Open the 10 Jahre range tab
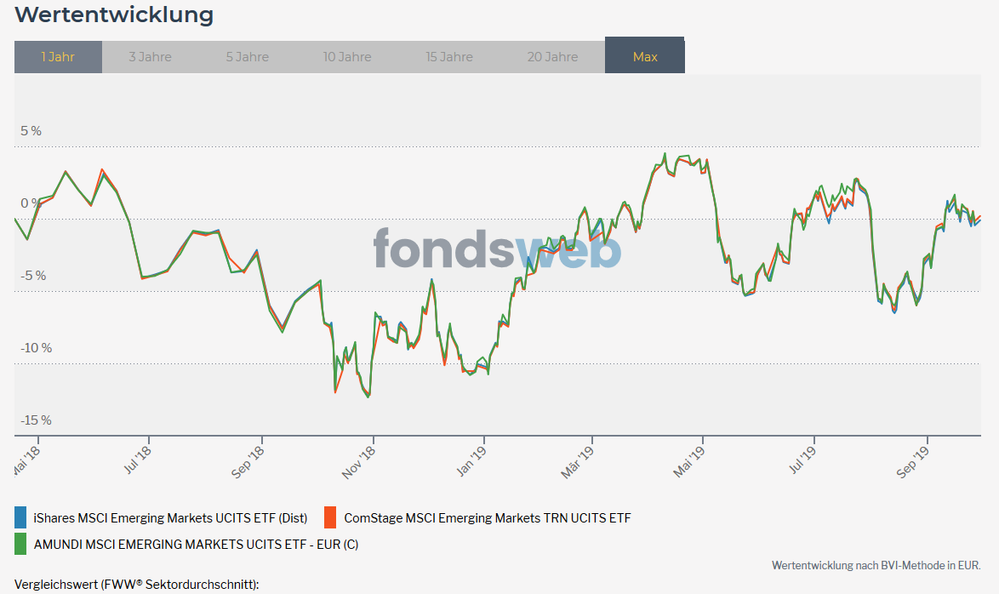This screenshot has height=594, width=999. [x=347, y=57]
